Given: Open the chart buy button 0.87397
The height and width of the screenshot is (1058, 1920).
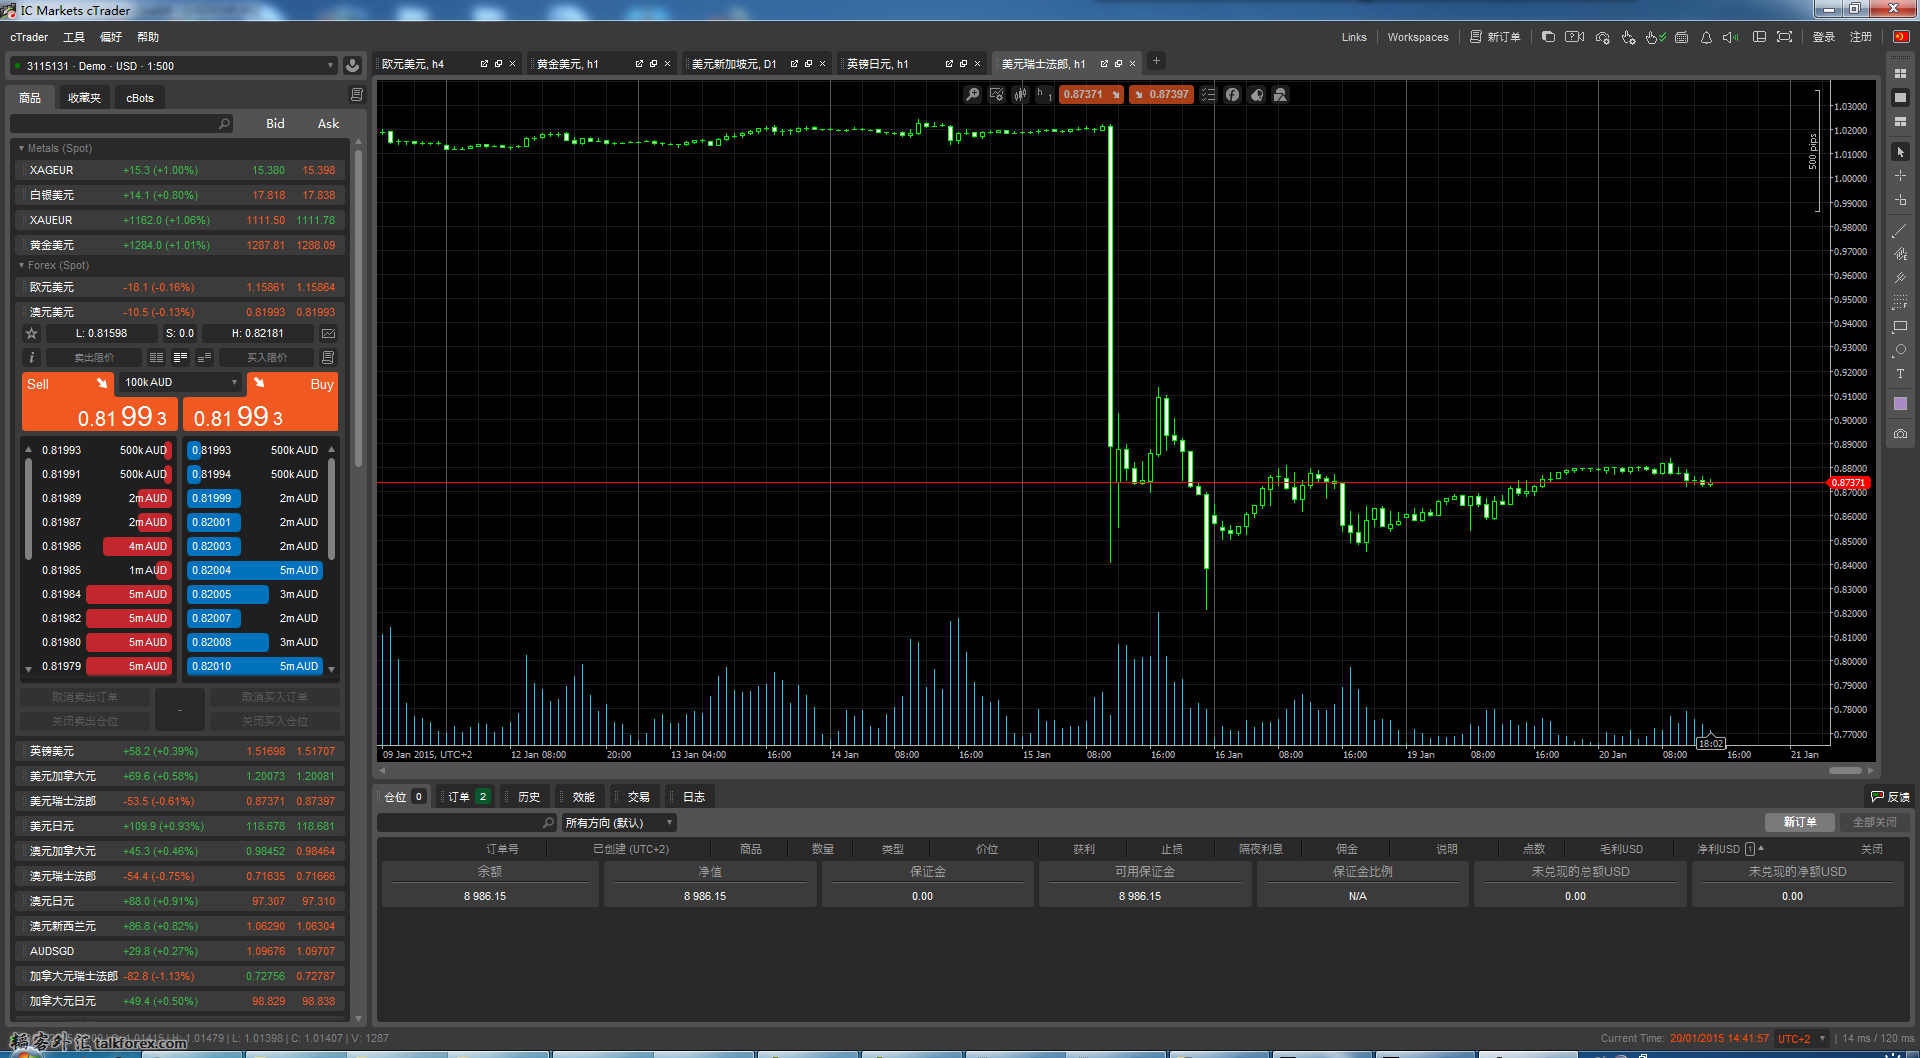Looking at the screenshot, I should 1161,94.
